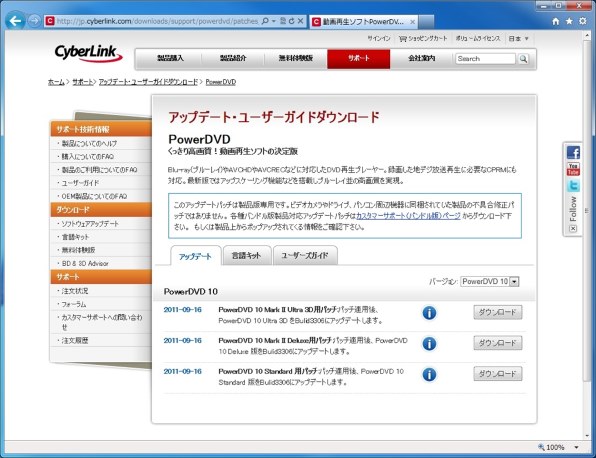Image resolution: width=596 pixels, height=458 pixels.
Task: Click info icon for PowerDVD 10 Standard patch
Action: 429,375
